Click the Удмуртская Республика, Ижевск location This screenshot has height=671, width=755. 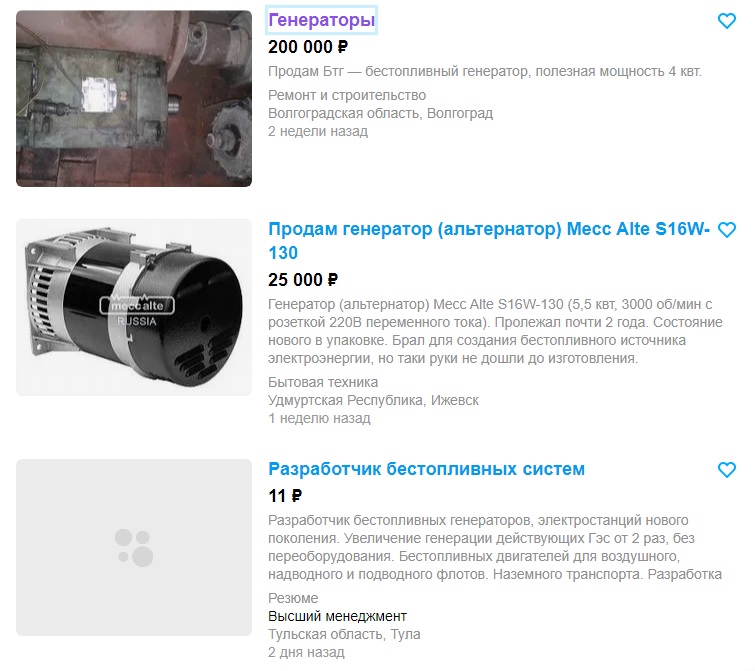point(373,400)
